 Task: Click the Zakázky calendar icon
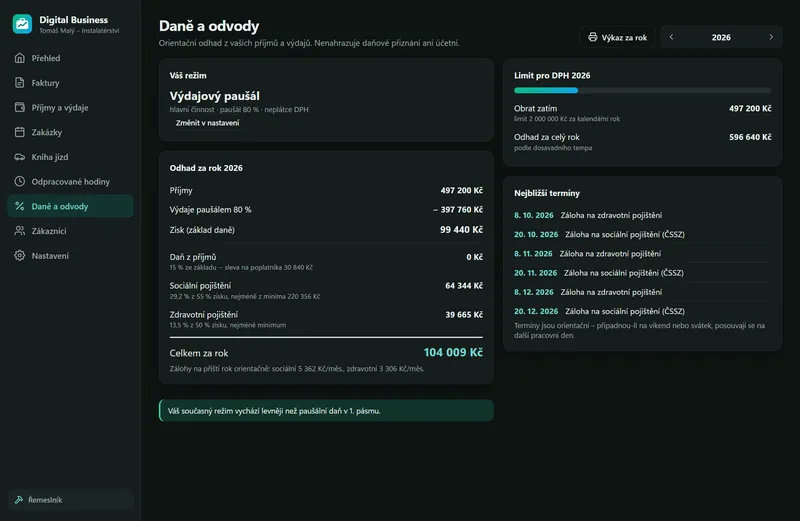(x=19, y=132)
